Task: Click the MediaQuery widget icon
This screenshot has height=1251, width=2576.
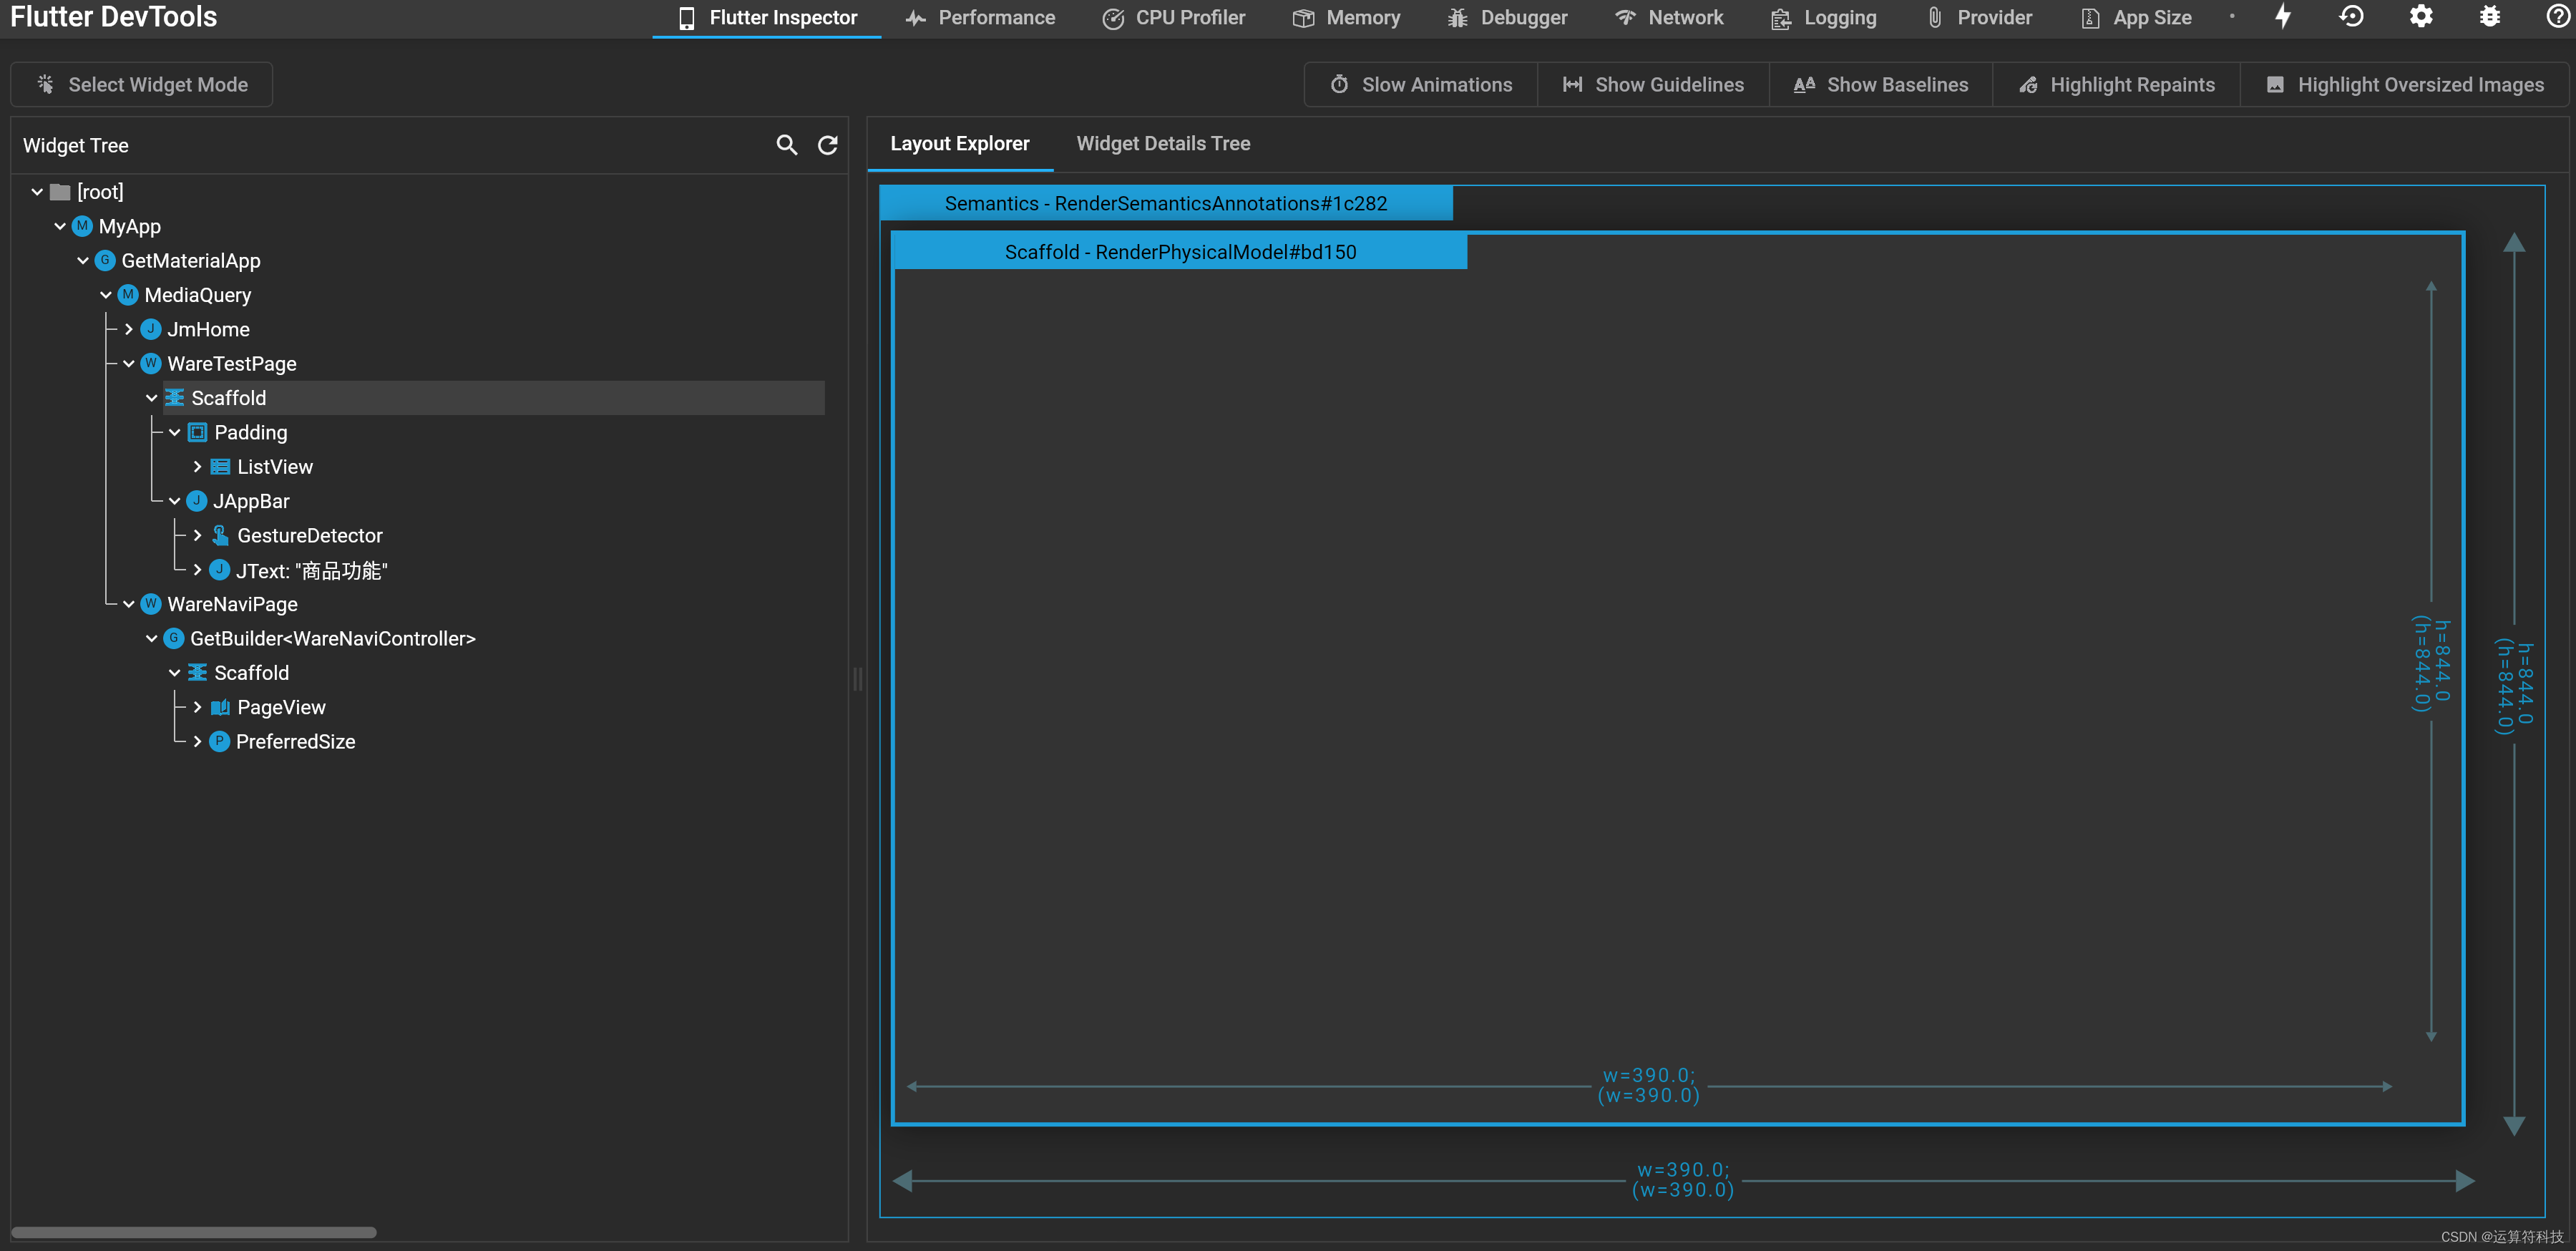Action: coord(128,295)
